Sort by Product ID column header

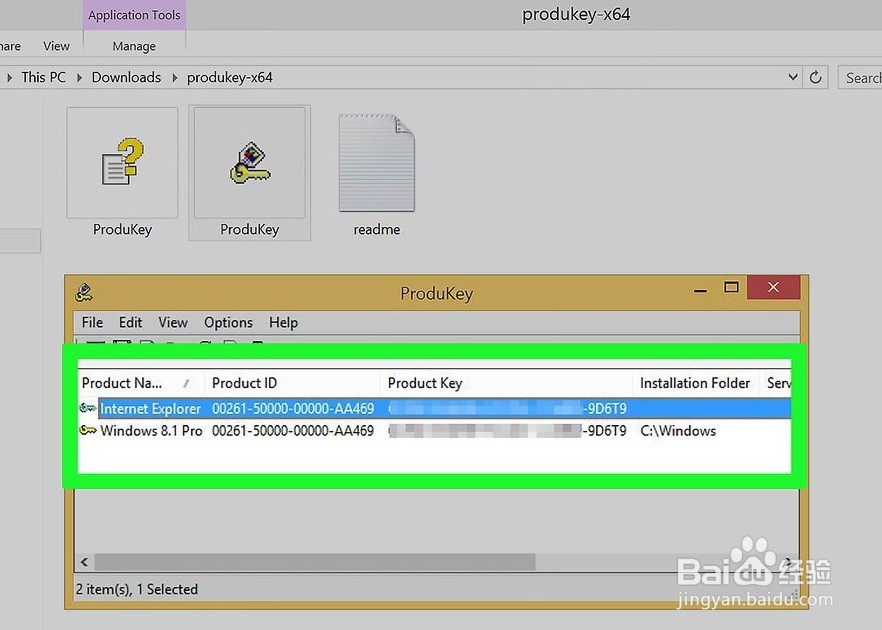tap(292, 383)
